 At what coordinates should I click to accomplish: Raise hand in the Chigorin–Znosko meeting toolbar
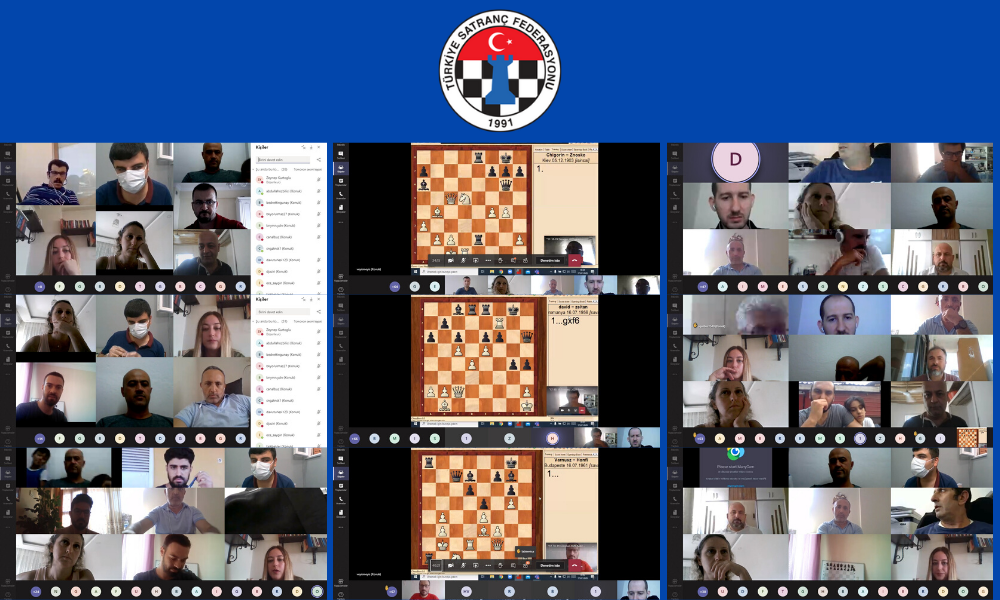(x=501, y=260)
